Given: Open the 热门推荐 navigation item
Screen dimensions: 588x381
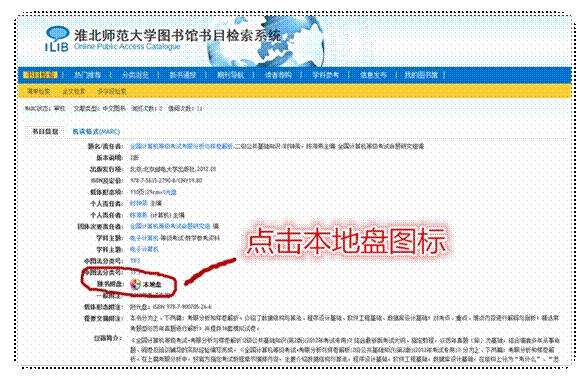Looking at the screenshot, I should [87, 75].
